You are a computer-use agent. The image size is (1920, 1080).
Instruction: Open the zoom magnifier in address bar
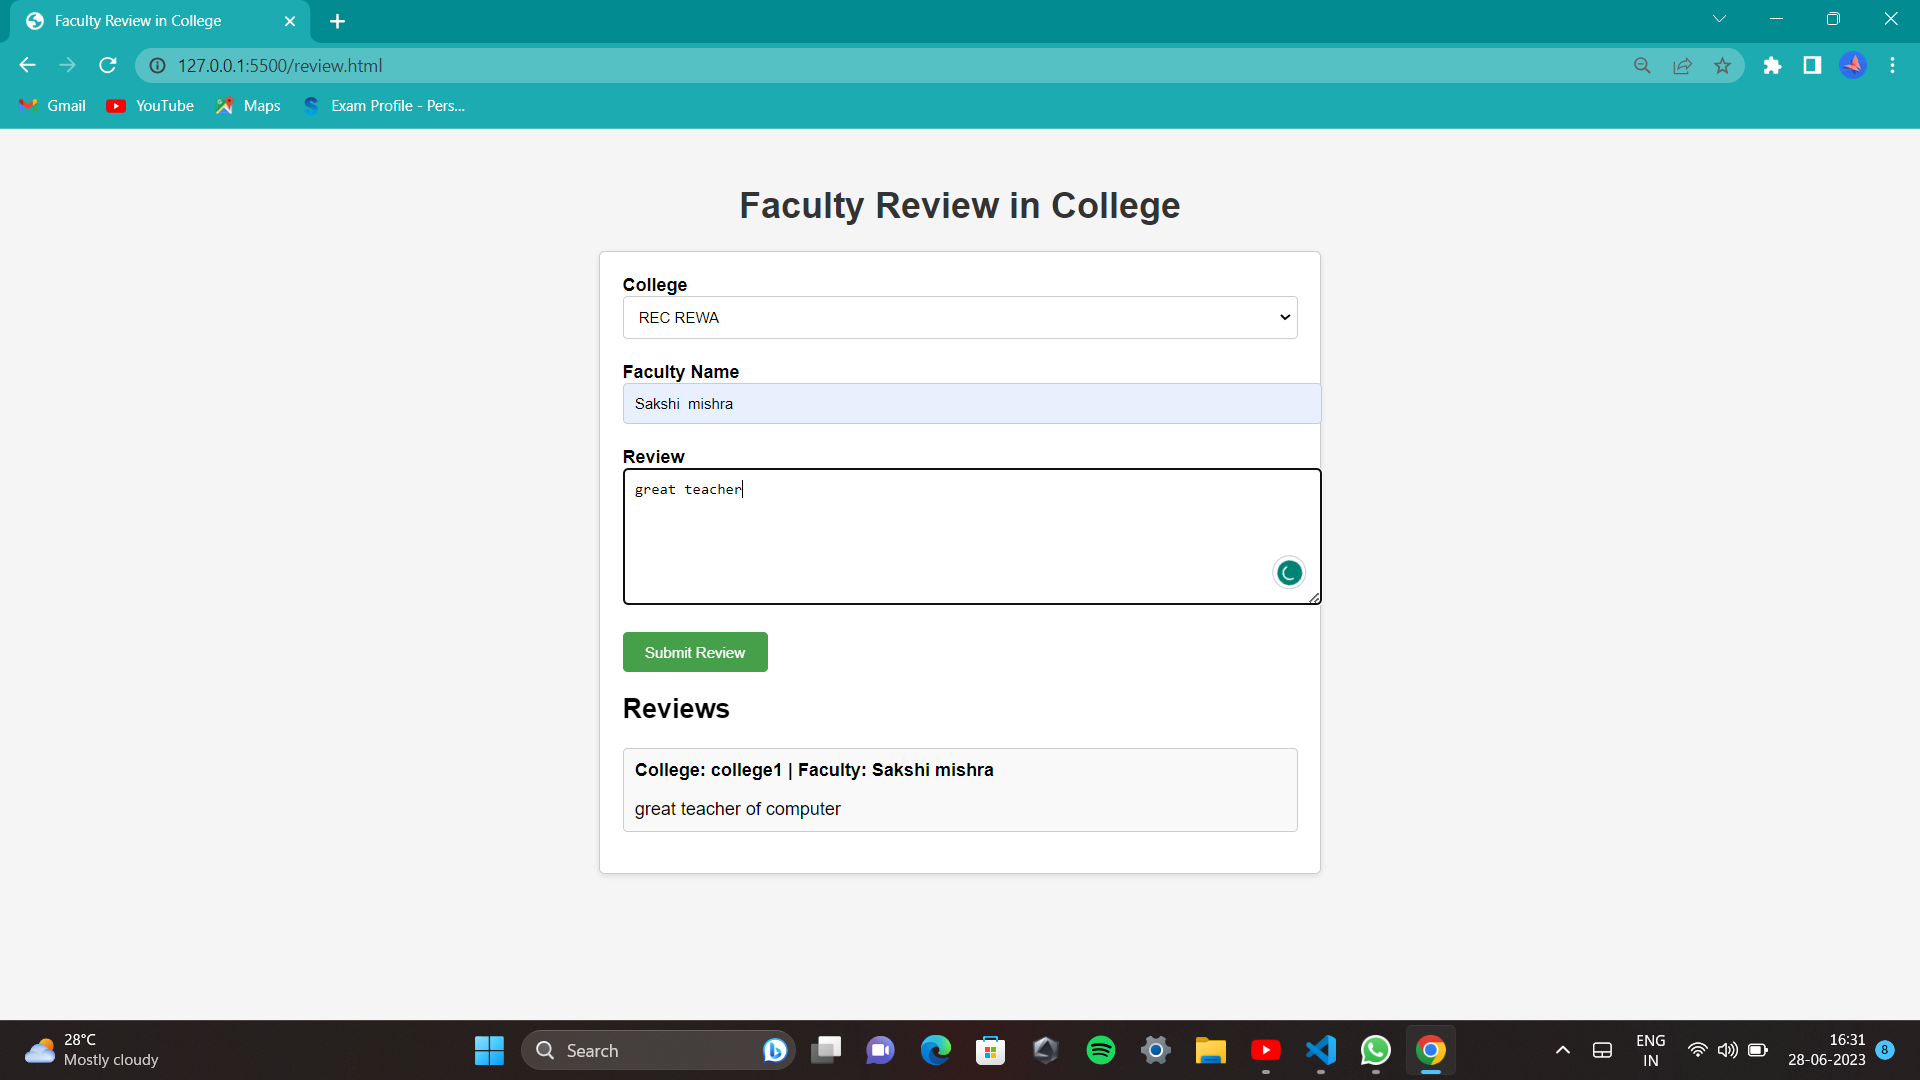coord(1642,66)
